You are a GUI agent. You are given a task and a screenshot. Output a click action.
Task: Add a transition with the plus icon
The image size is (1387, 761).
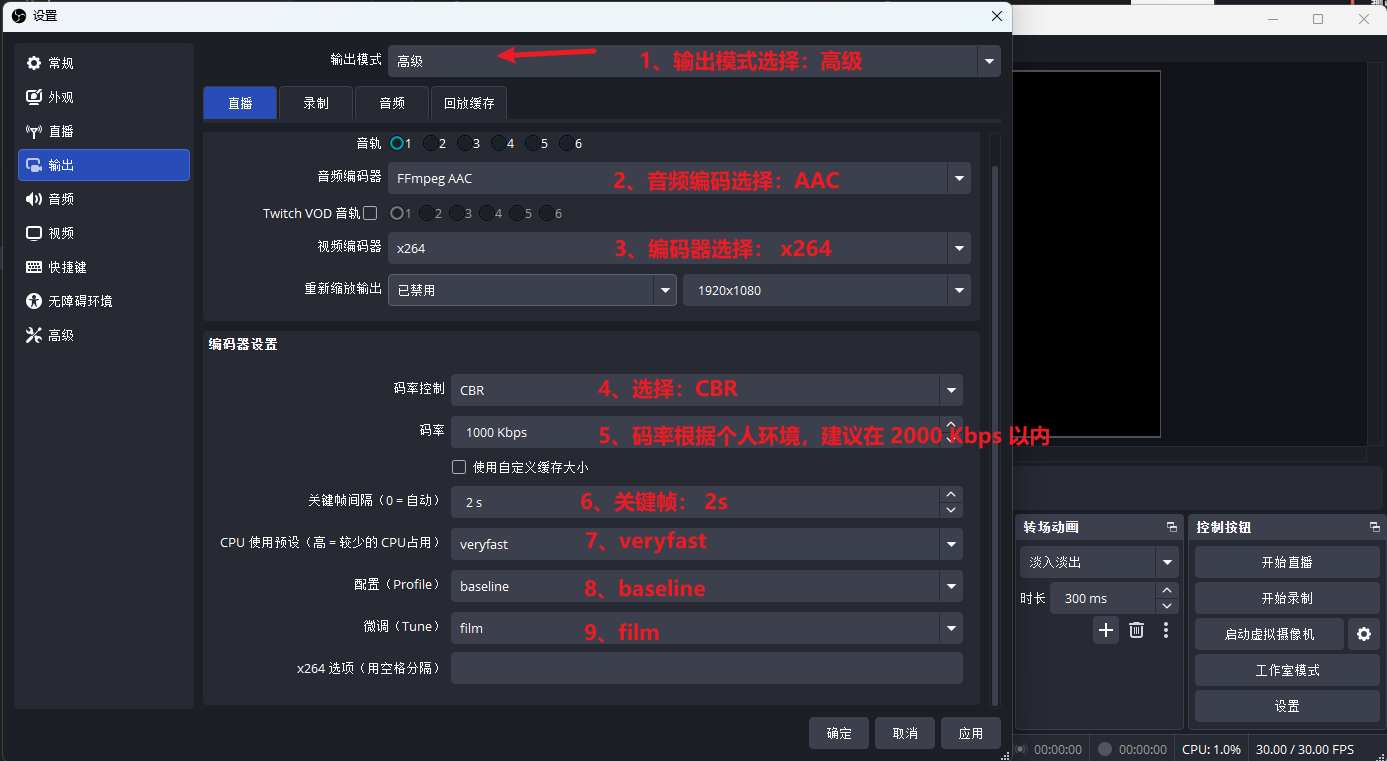point(1105,630)
